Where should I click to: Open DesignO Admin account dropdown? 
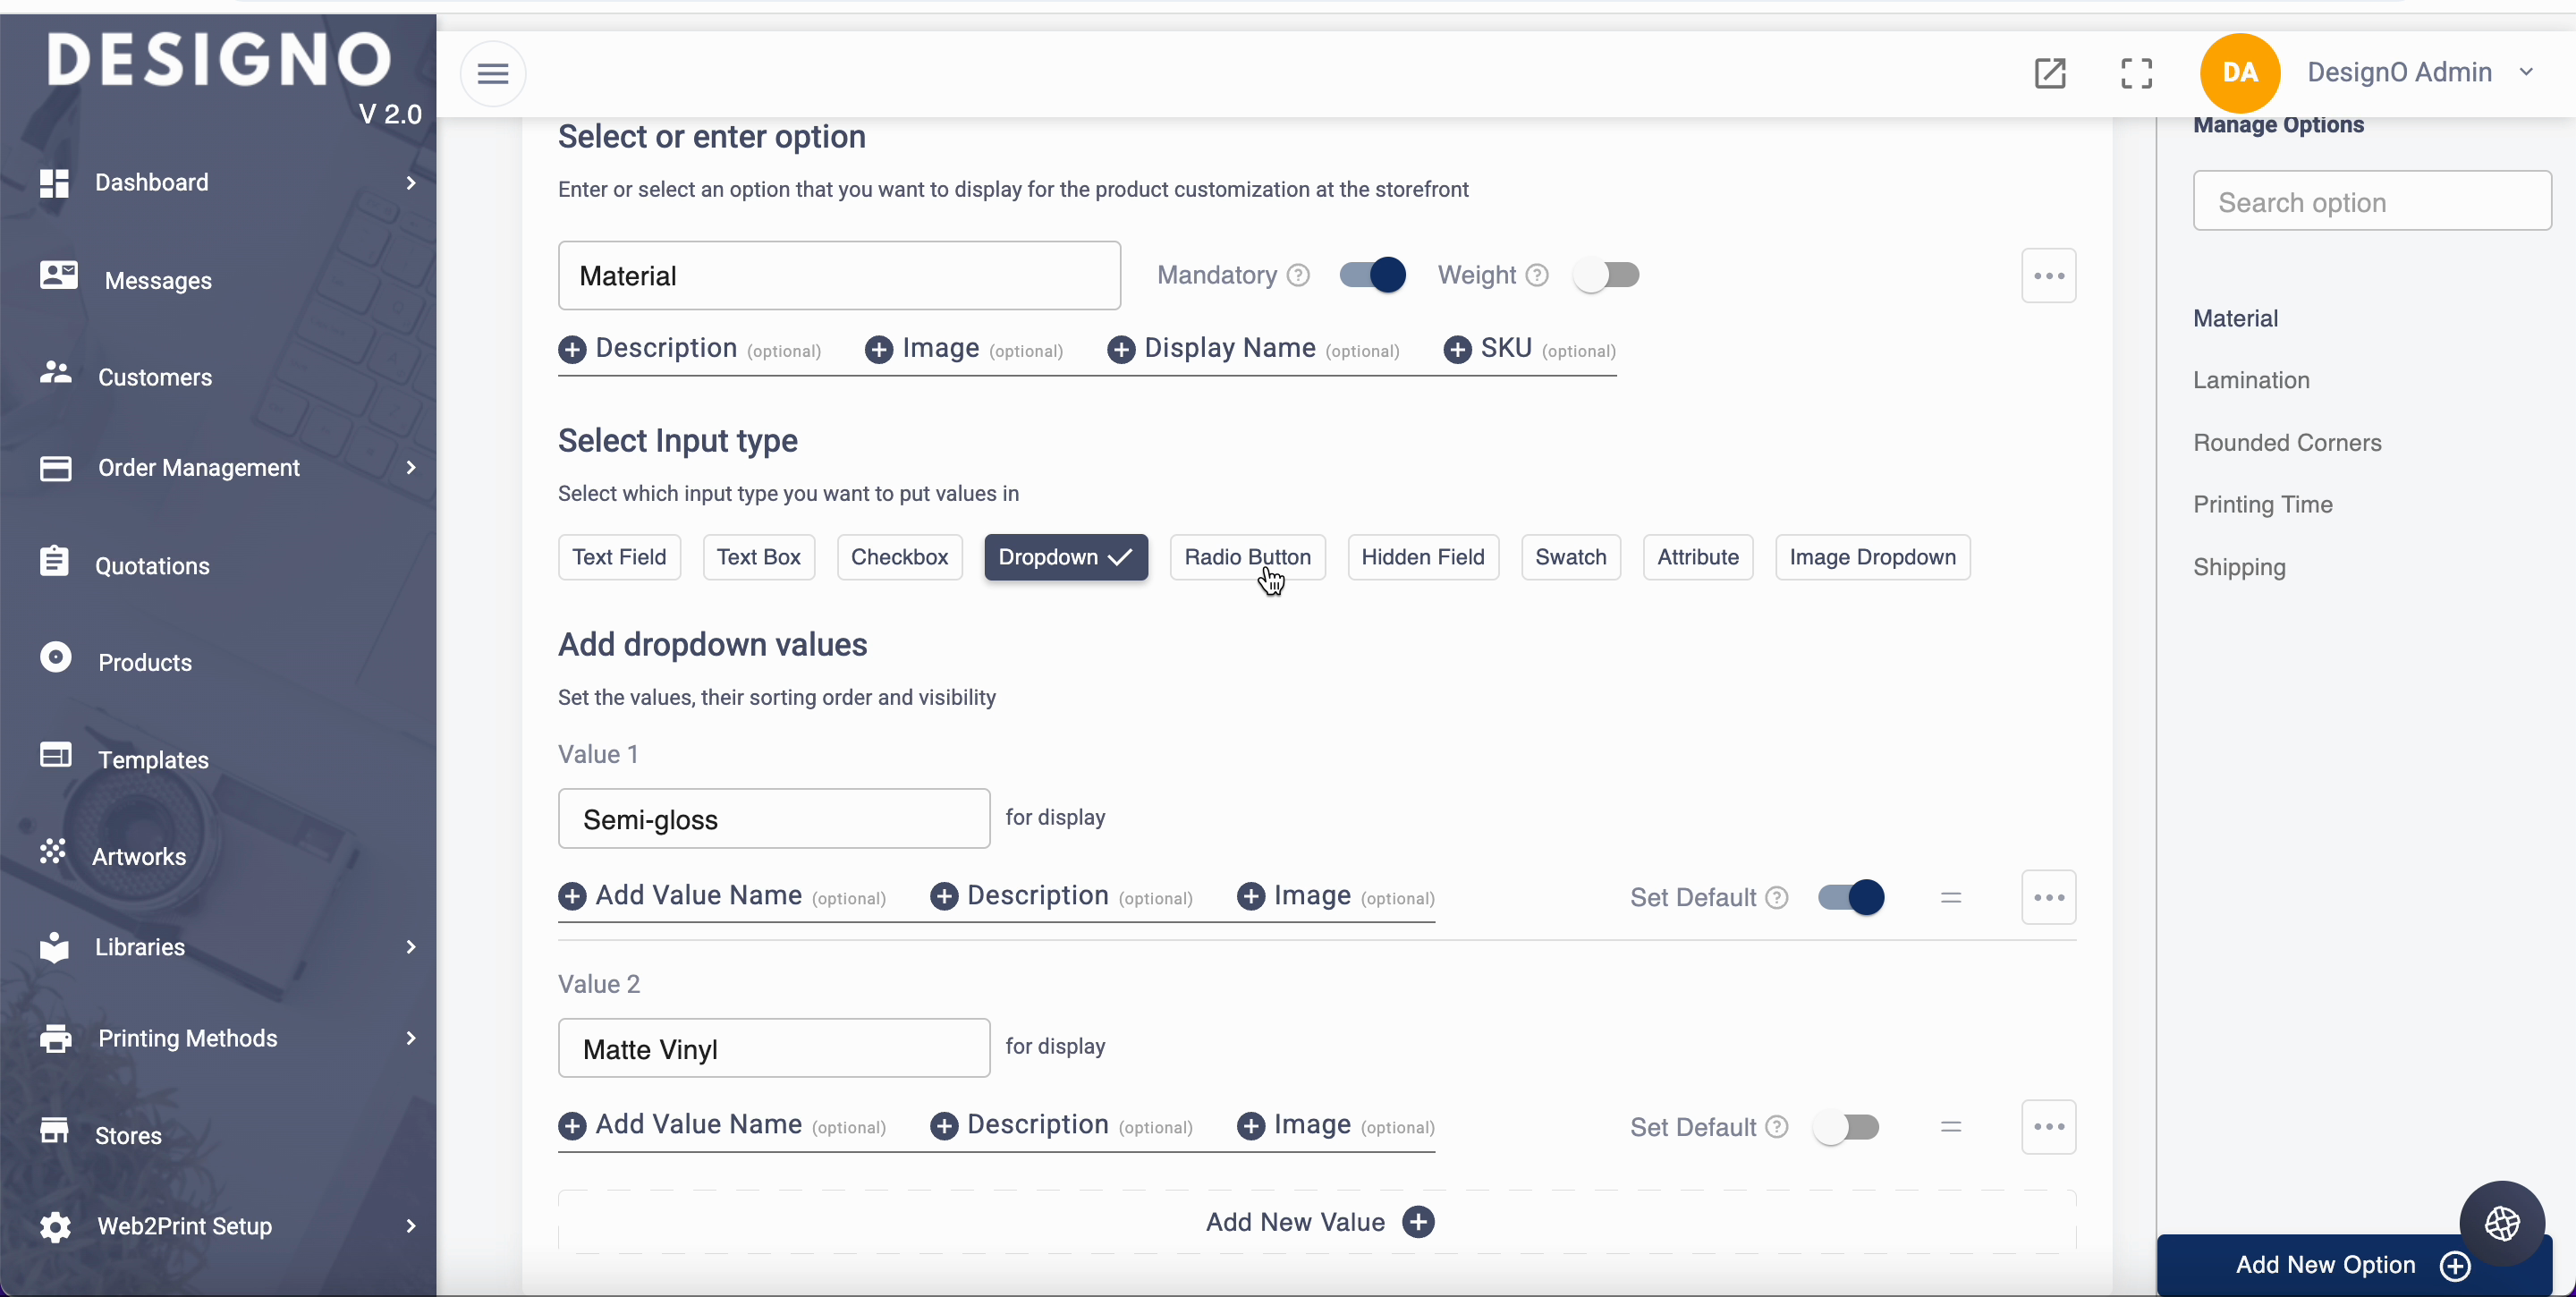(x=2525, y=72)
